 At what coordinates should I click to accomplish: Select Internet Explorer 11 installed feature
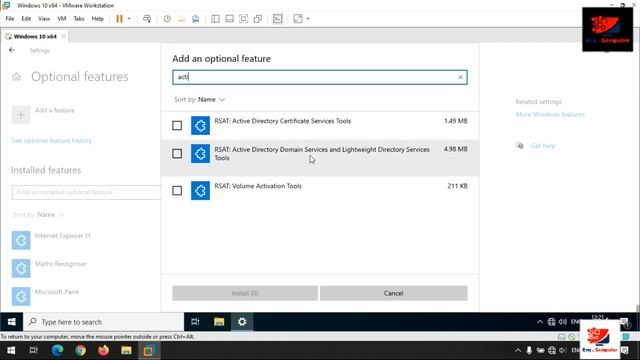tap(51, 240)
